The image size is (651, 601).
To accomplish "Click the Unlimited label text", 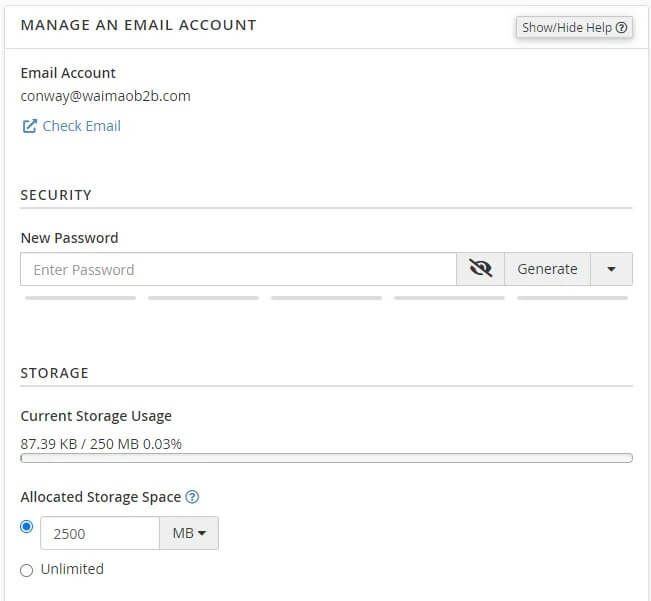I will pyautogui.click(x=72, y=569).
